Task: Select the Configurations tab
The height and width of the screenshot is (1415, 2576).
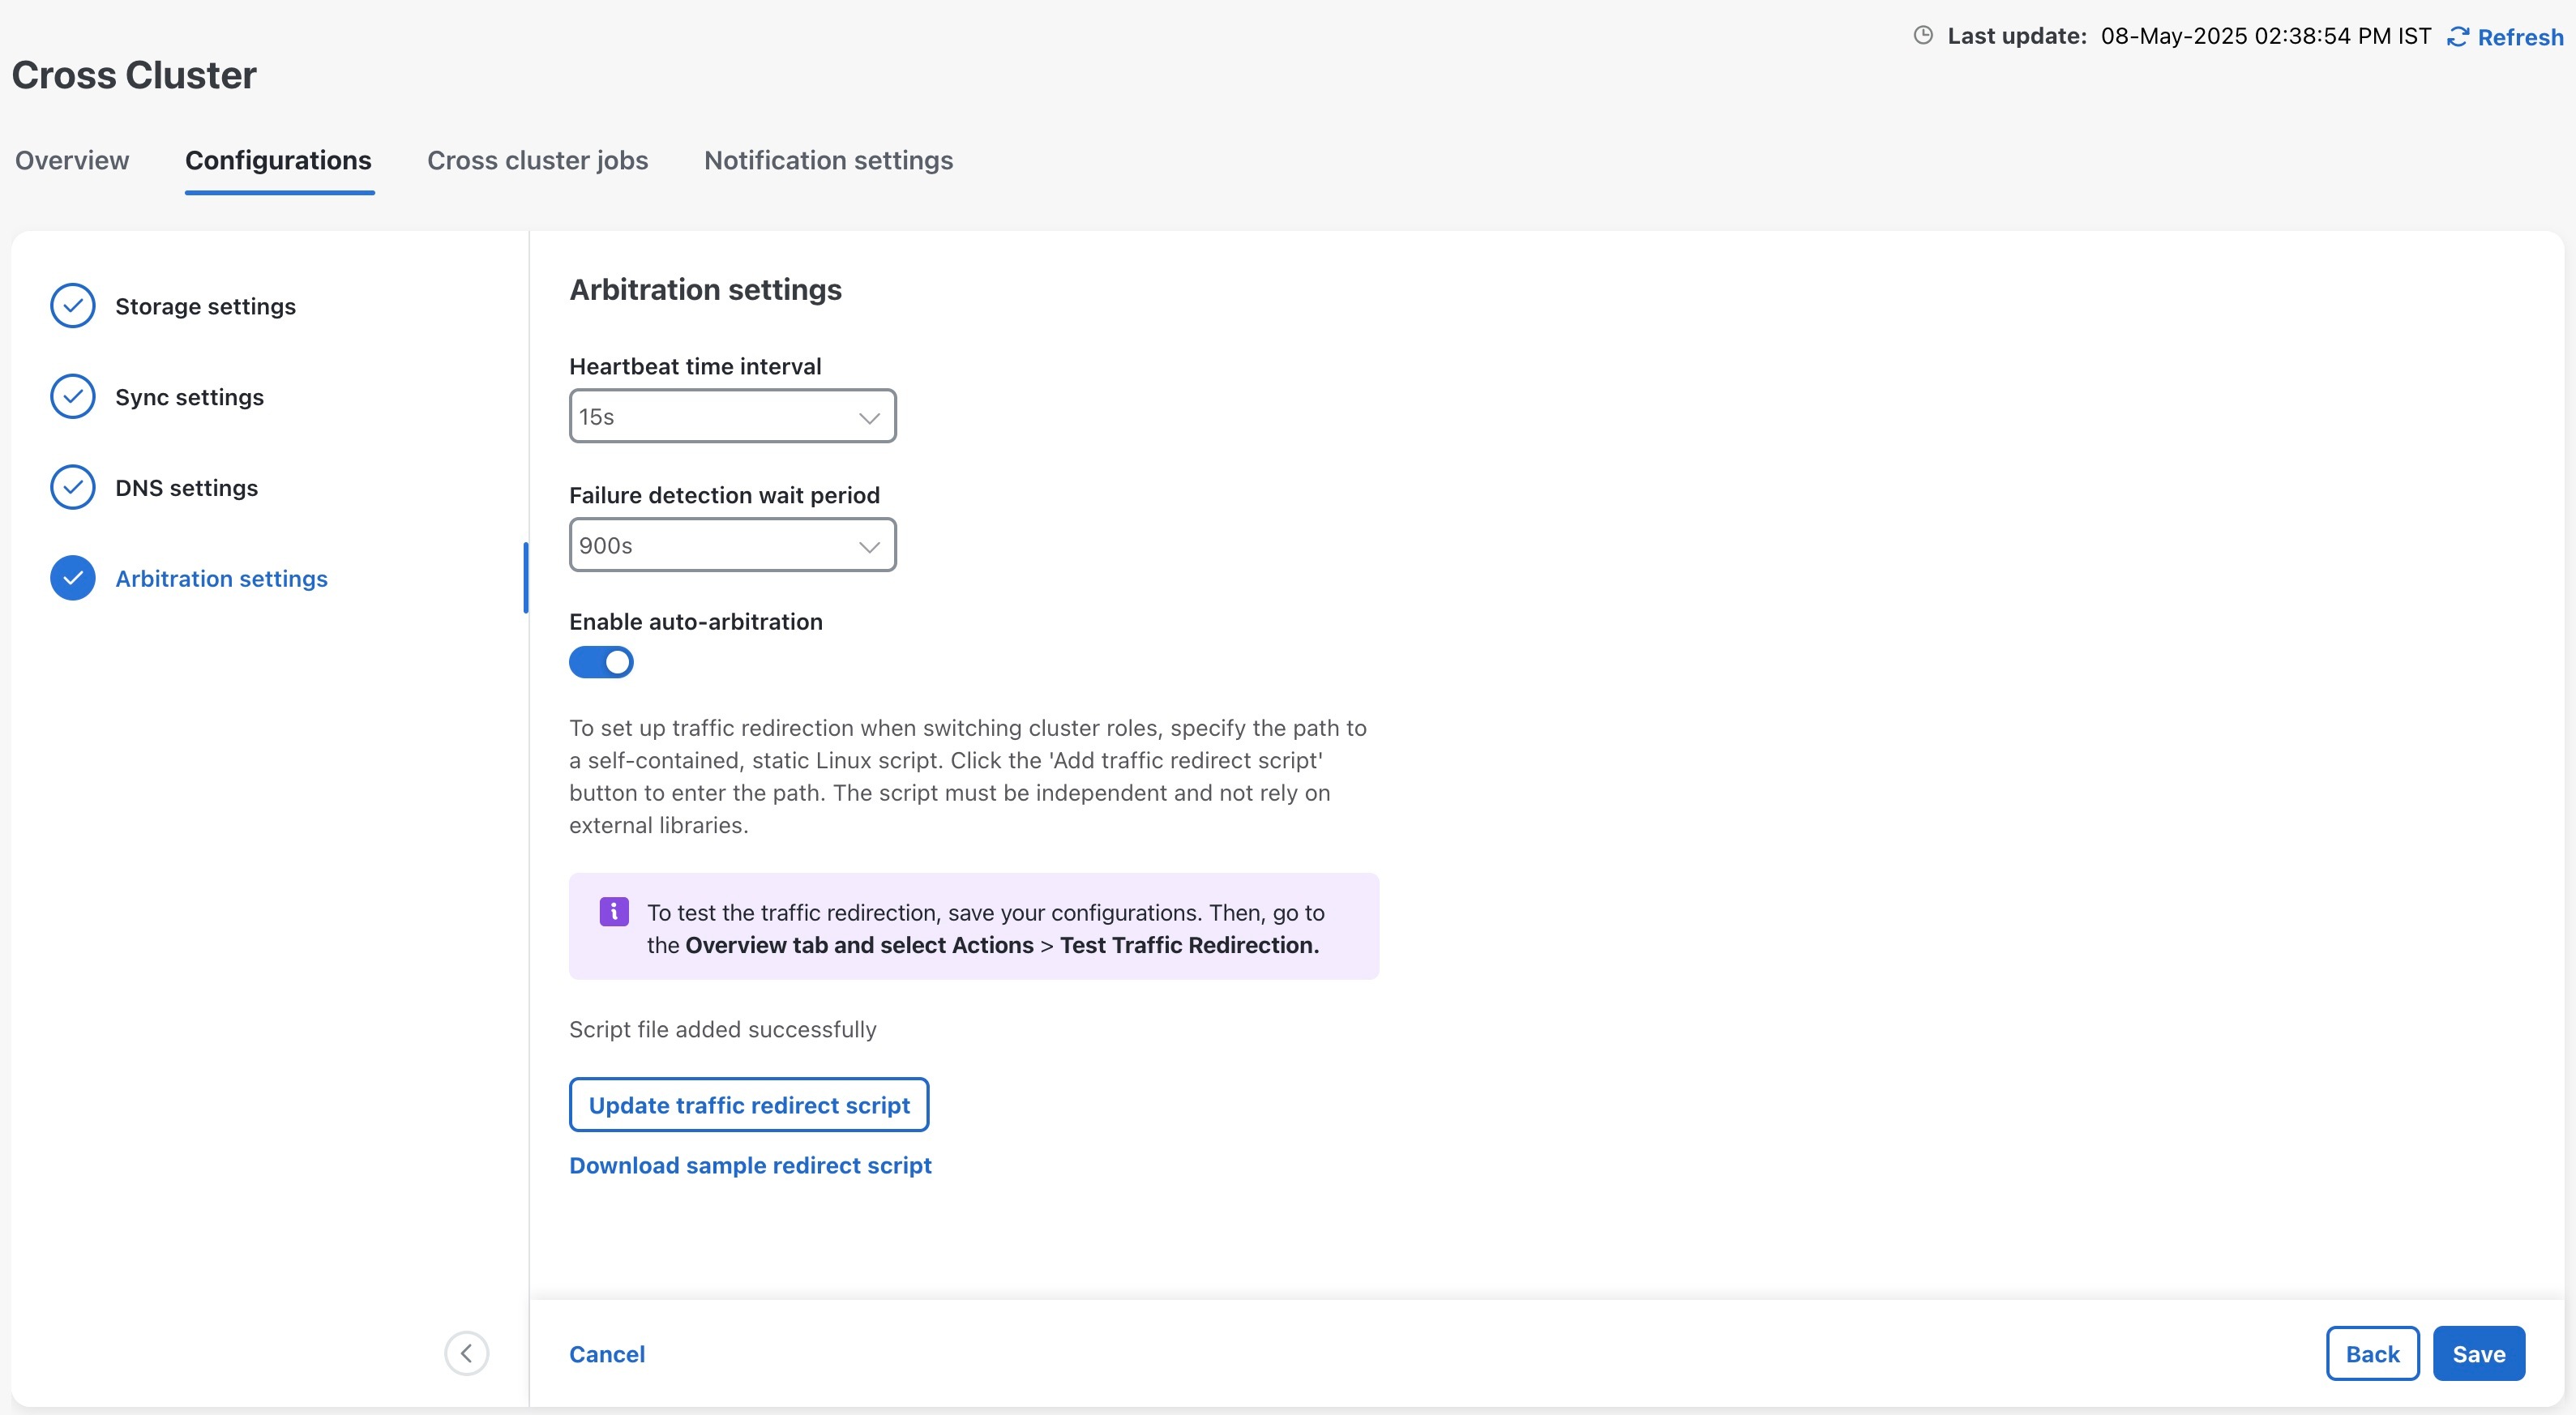Action: (278, 160)
